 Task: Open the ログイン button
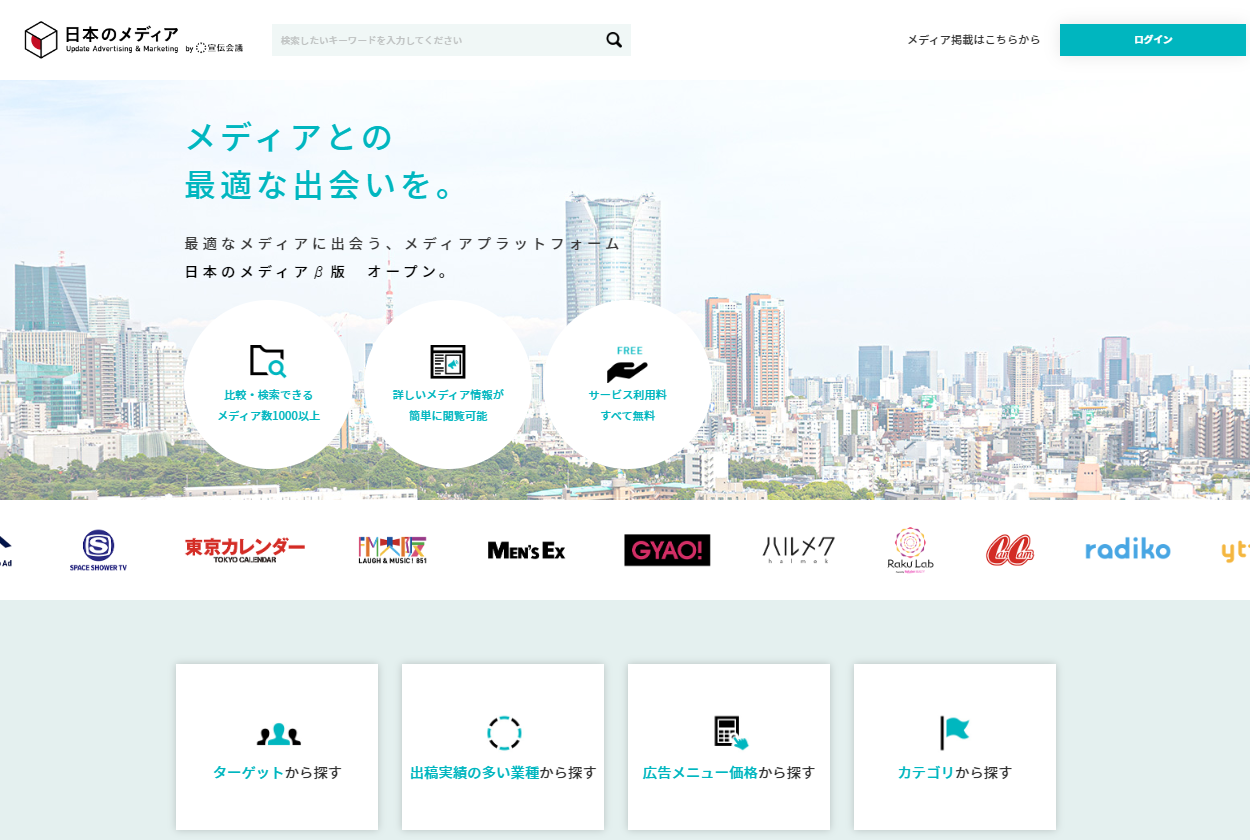click(x=1152, y=40)
